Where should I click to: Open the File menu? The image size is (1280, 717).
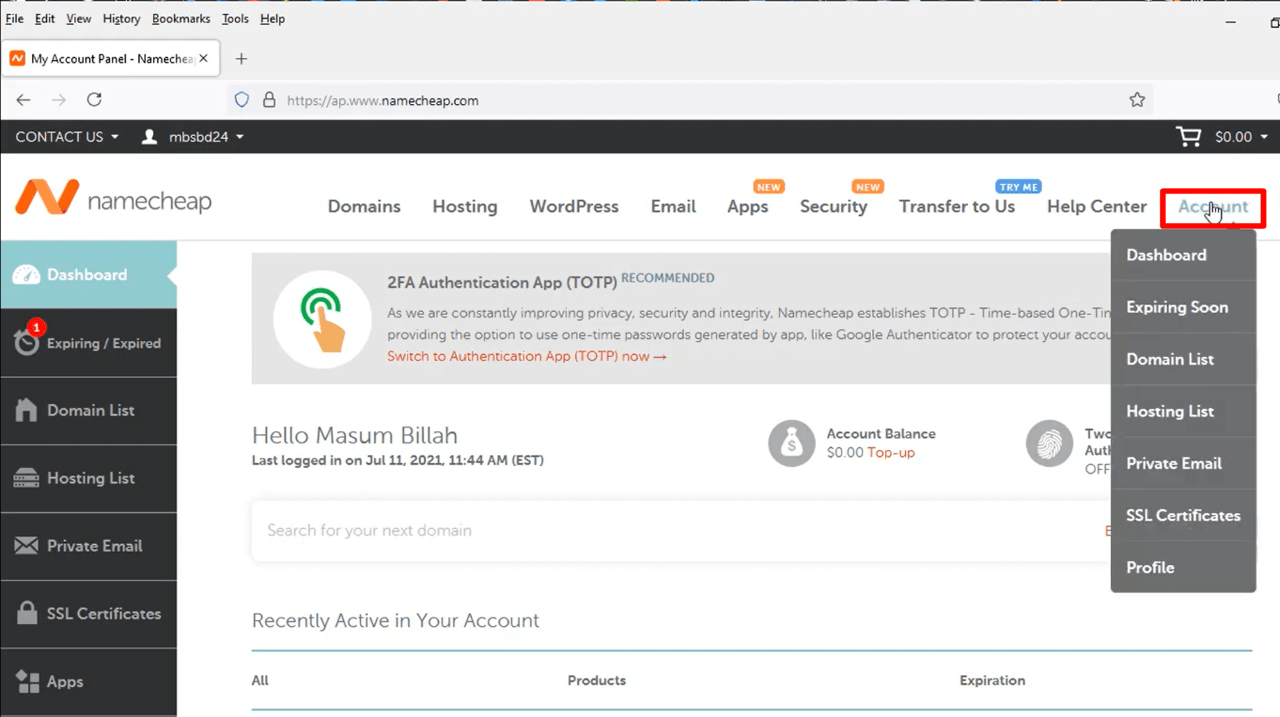[x=14, y=19]
